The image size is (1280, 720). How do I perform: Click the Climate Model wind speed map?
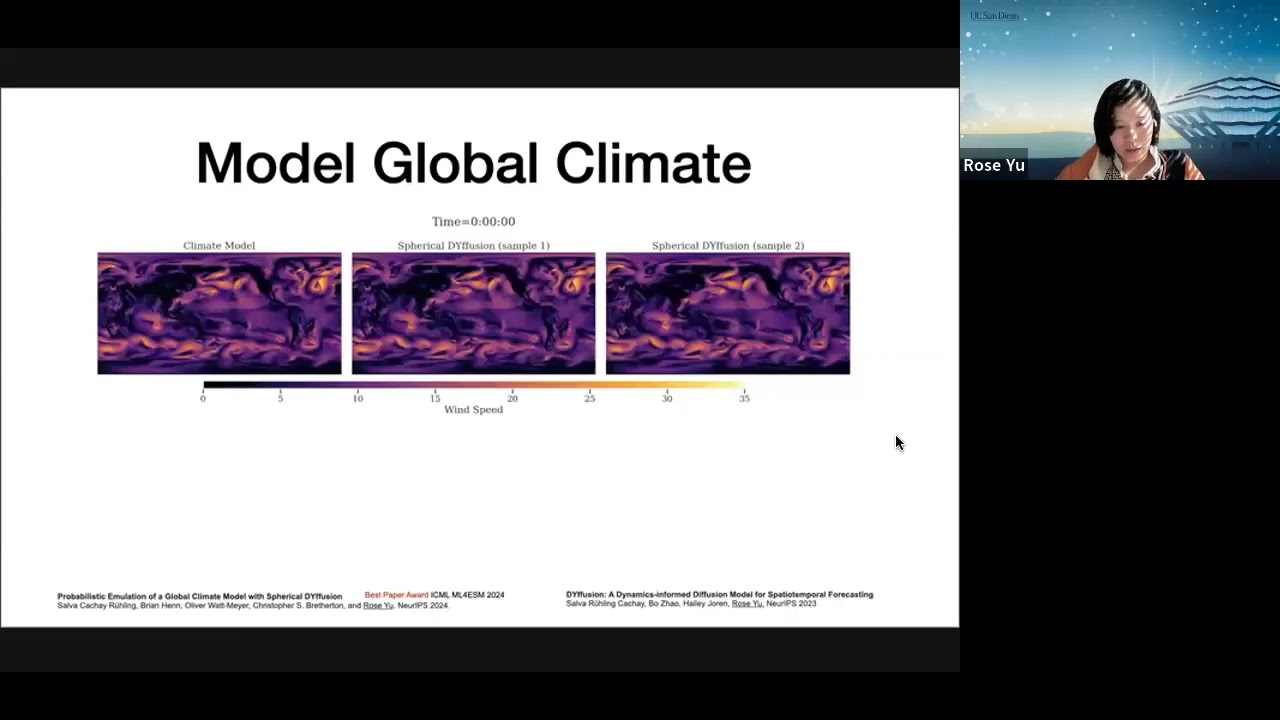point(219,314)
